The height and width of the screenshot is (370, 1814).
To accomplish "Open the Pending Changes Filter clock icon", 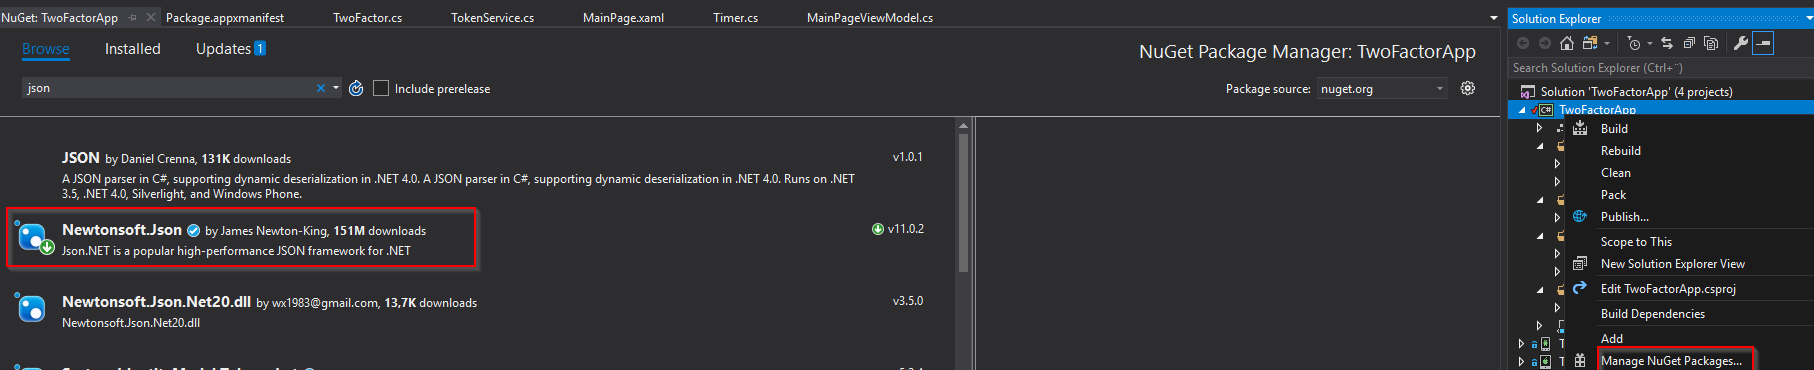I will pyautogui.click(x=1634, y=43).
